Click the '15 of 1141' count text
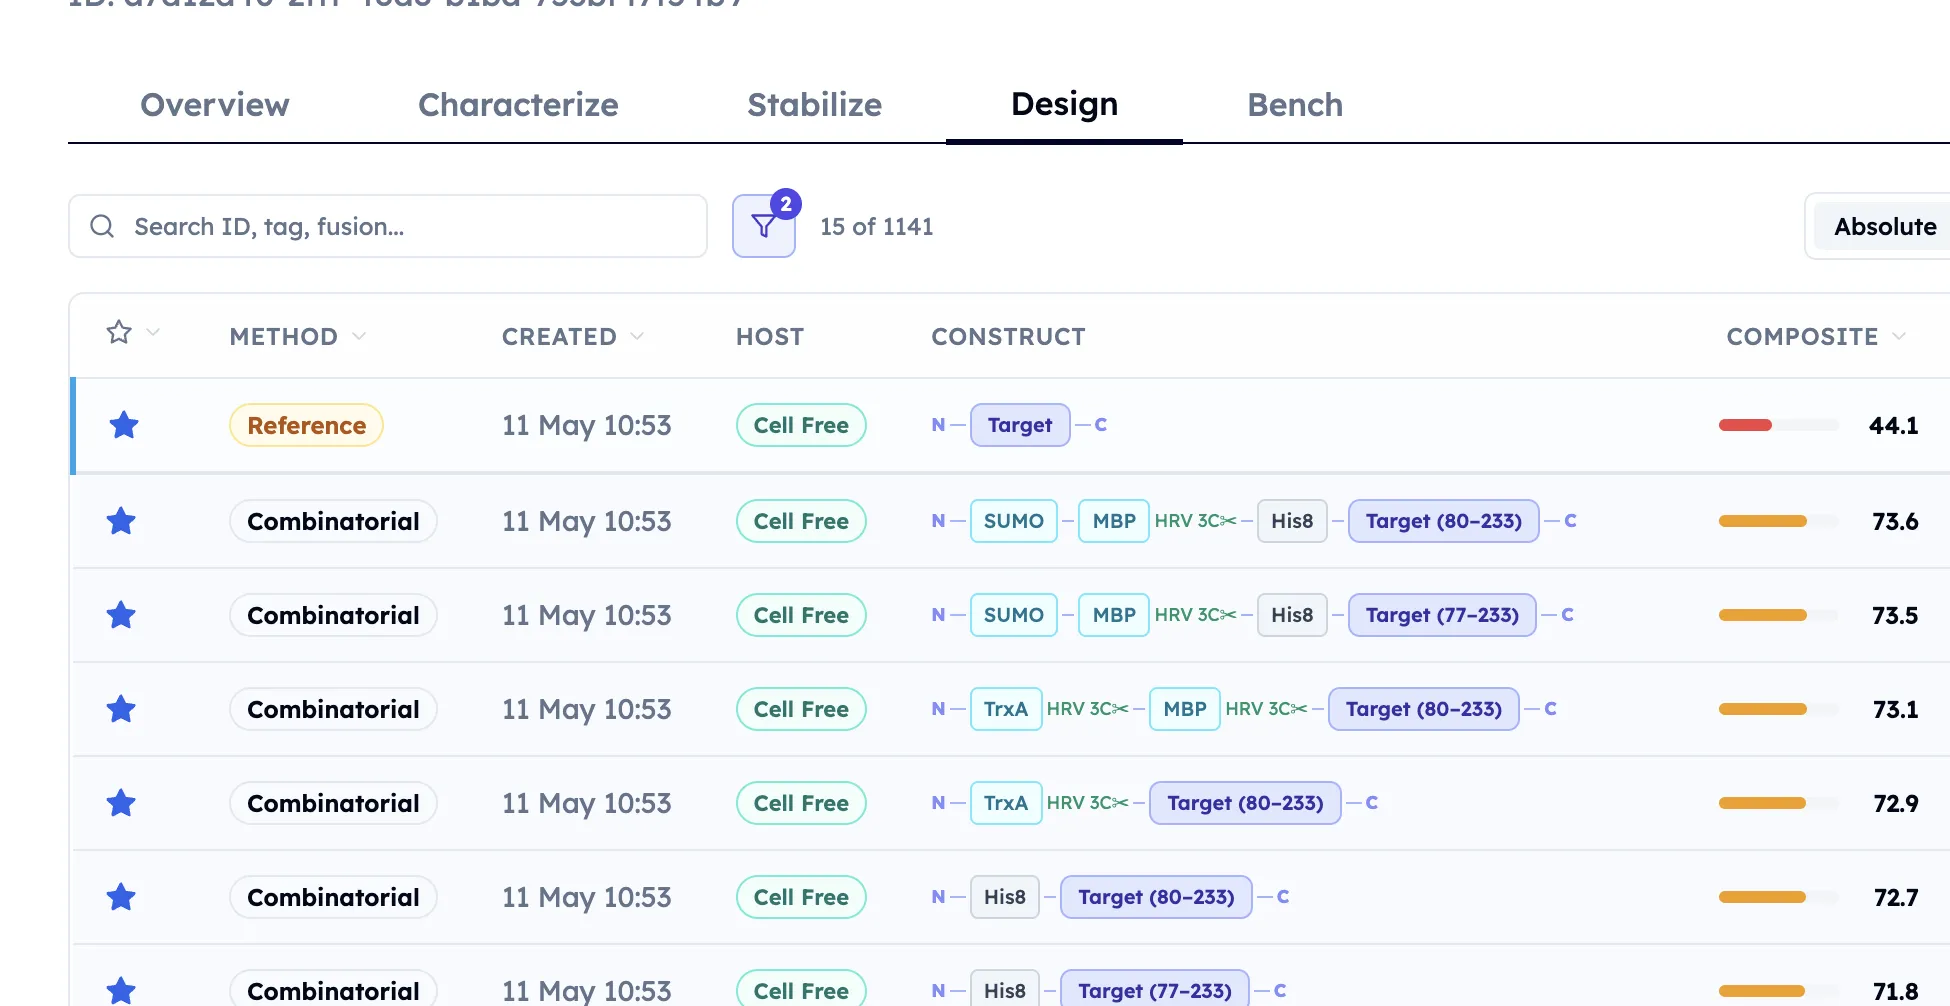The width and height of the screenshot is (1950, 1006). 876,227
